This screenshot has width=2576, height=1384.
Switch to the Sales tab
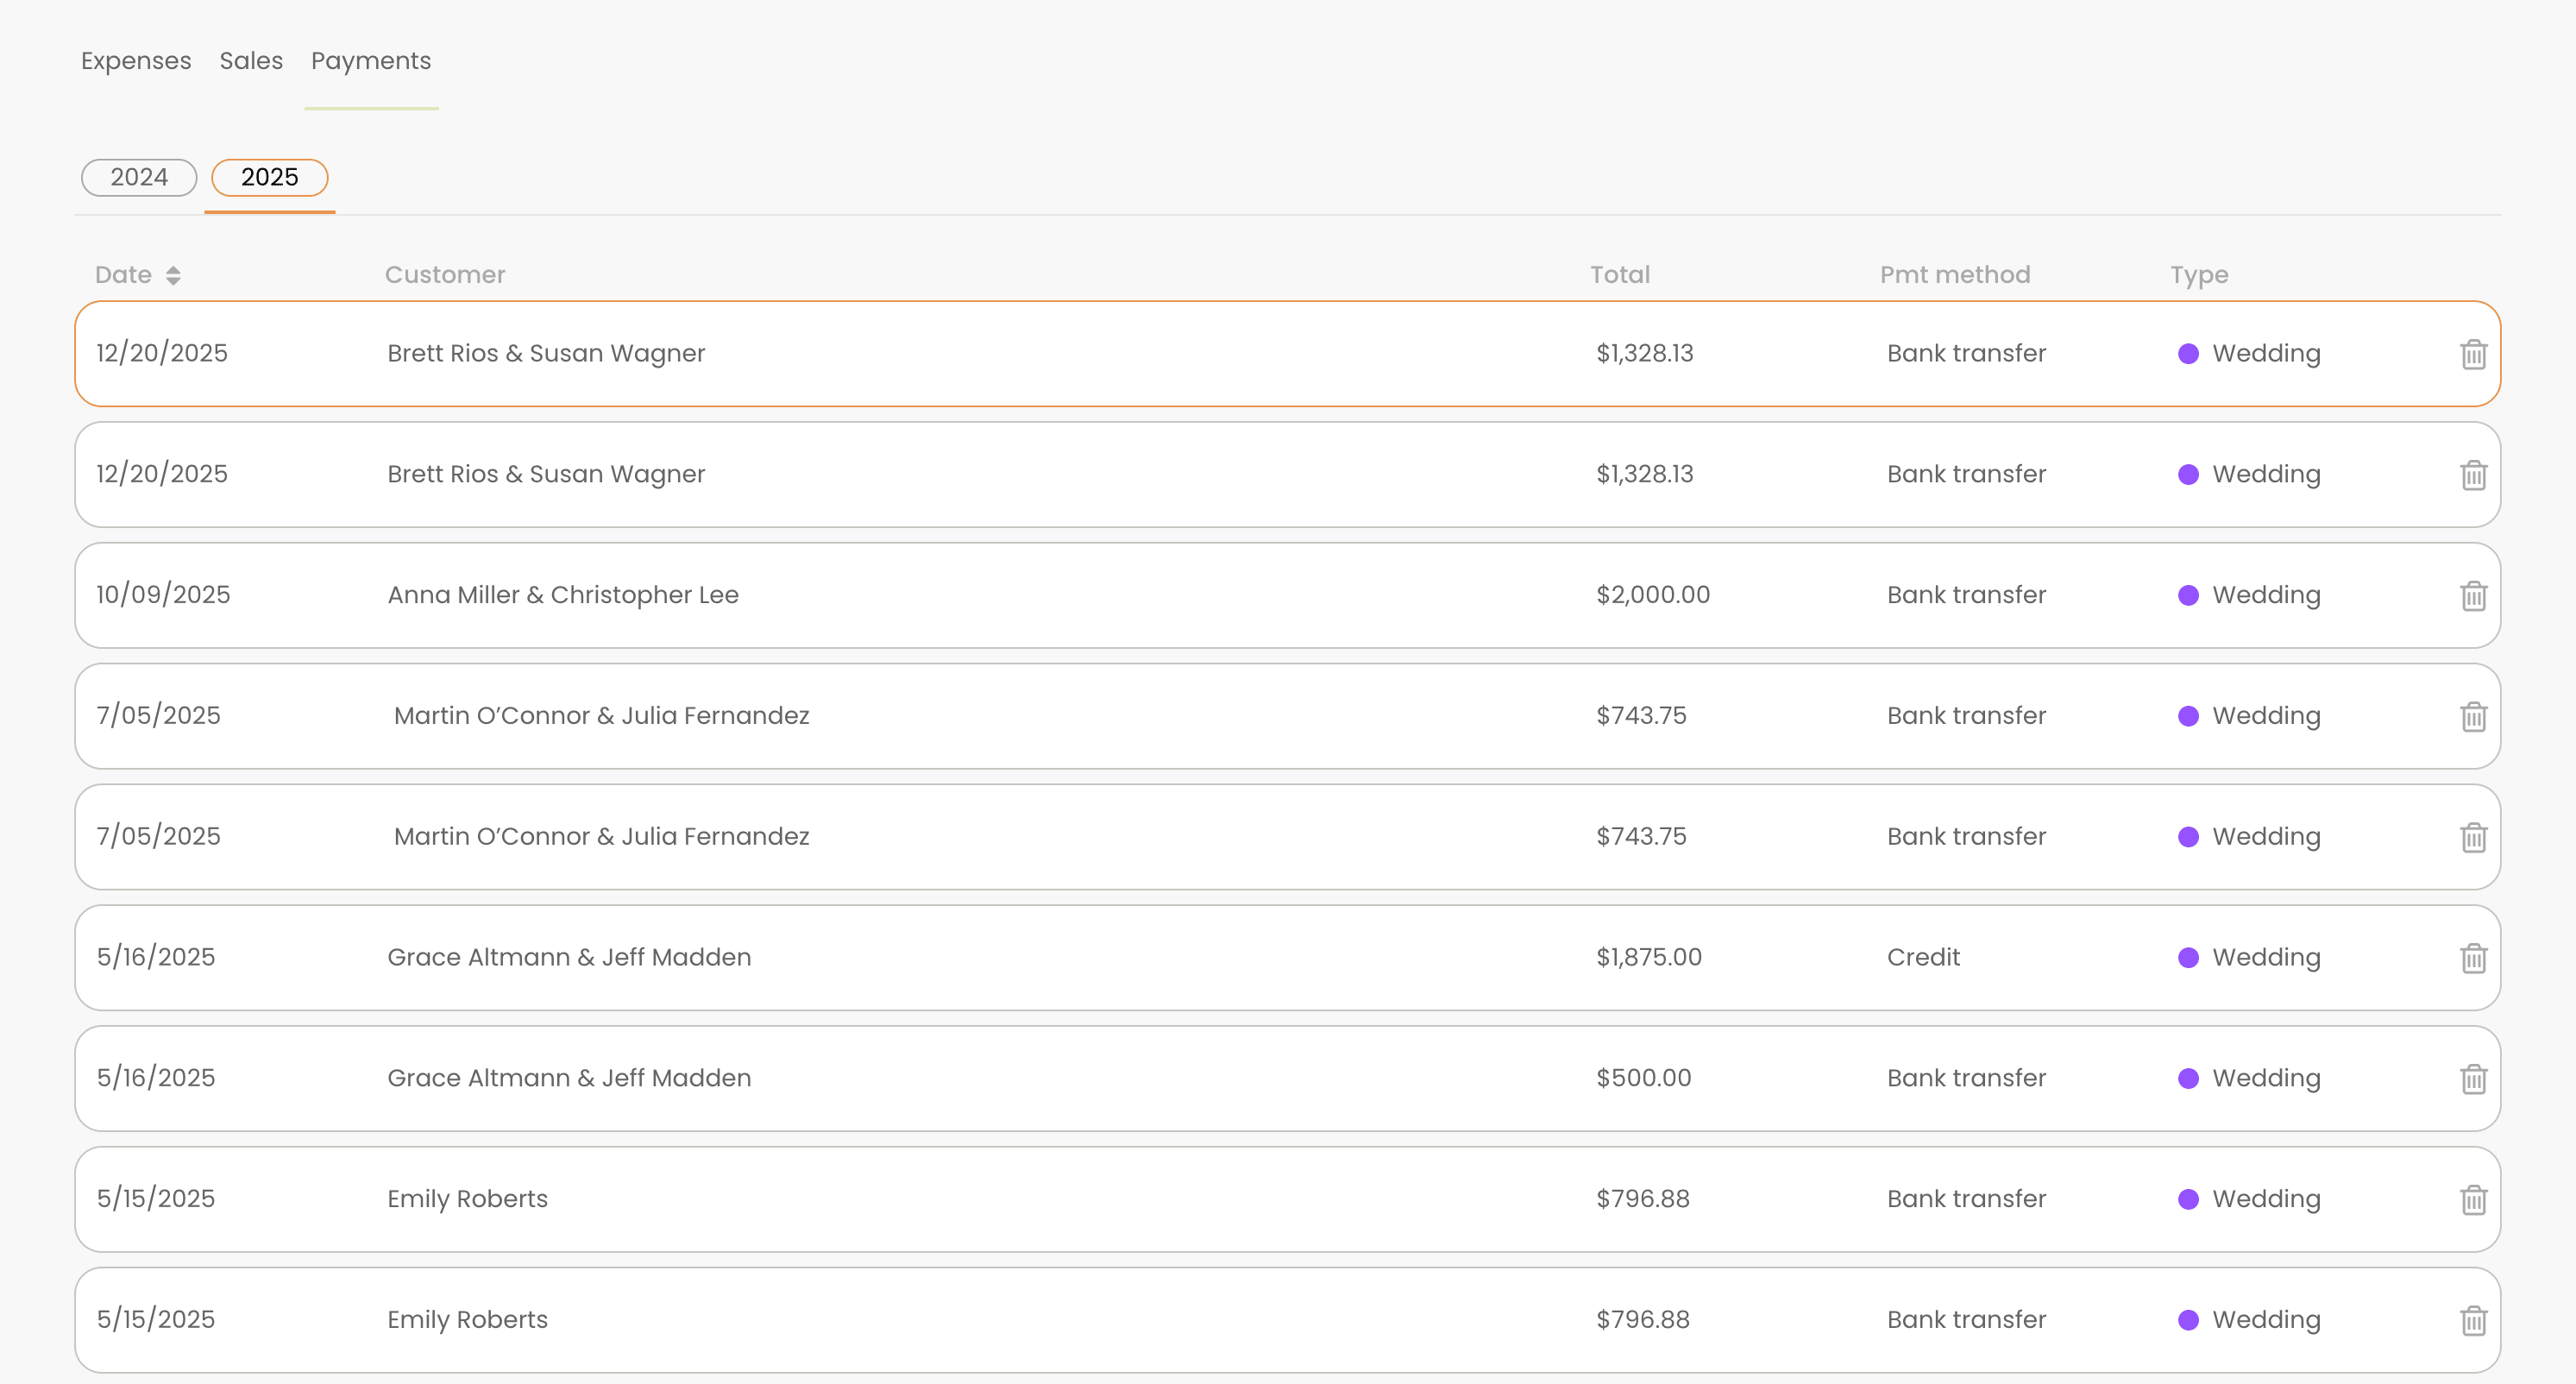click(251, 61)
